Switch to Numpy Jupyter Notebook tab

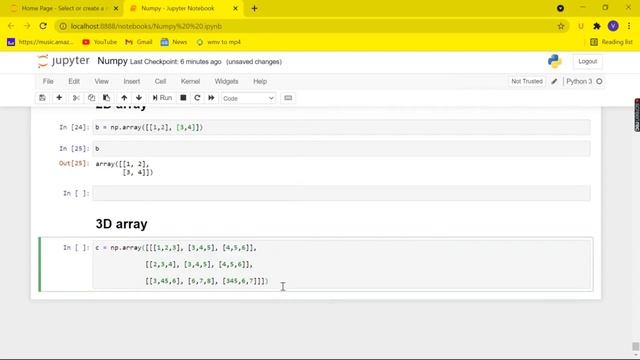(178, 9)
